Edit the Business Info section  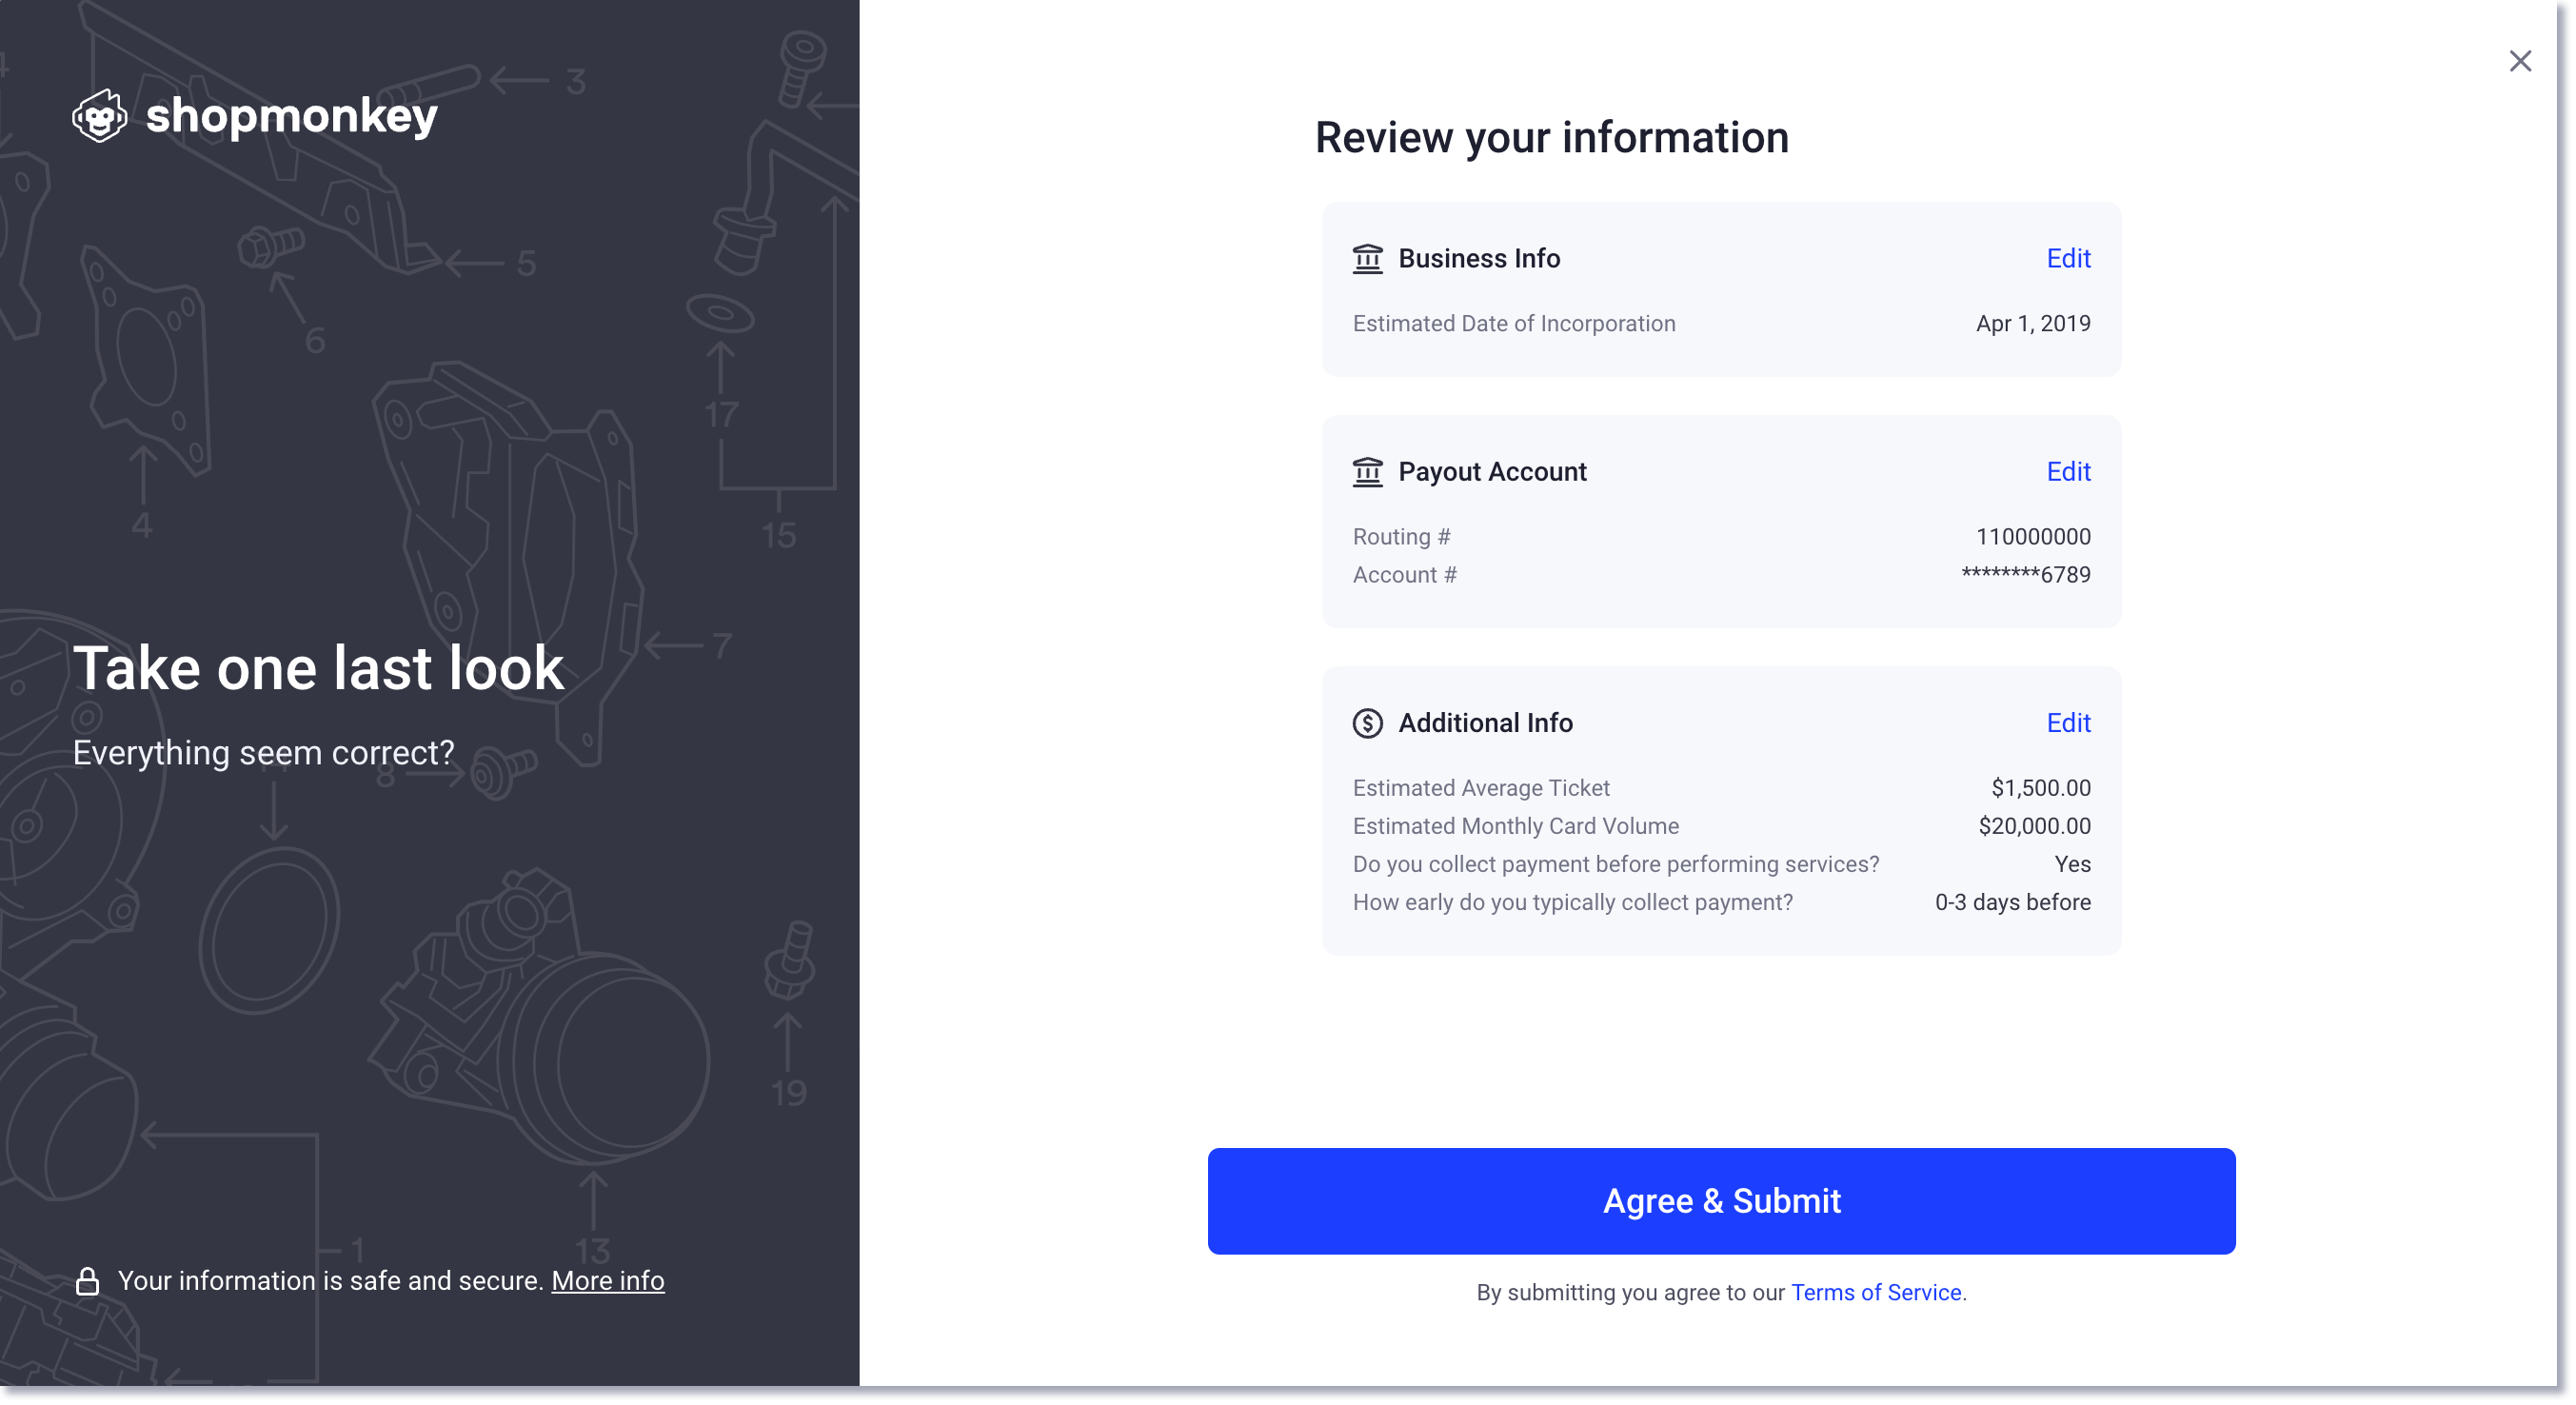[x=2068, y=259]
